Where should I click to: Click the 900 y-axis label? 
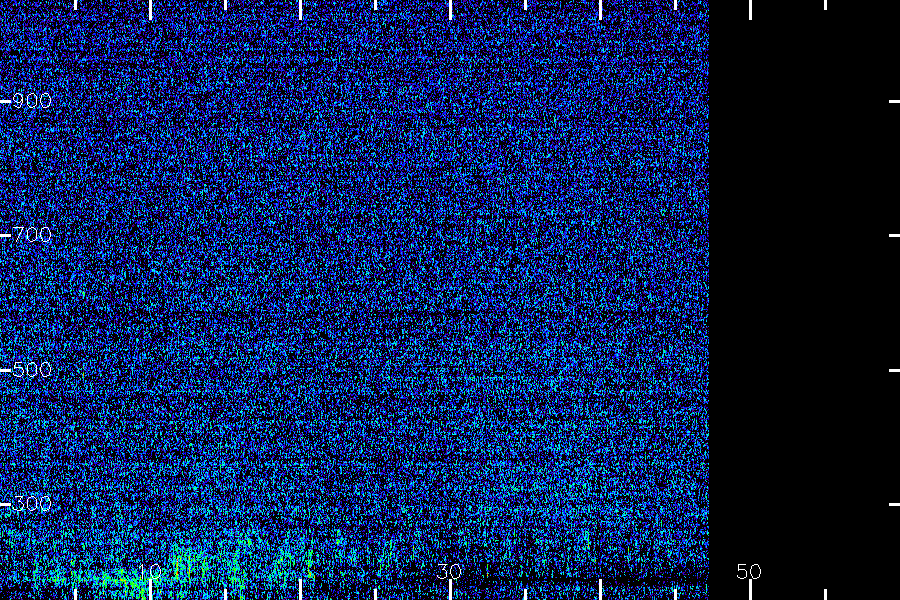pyautogui.click(x=32, y=101)
